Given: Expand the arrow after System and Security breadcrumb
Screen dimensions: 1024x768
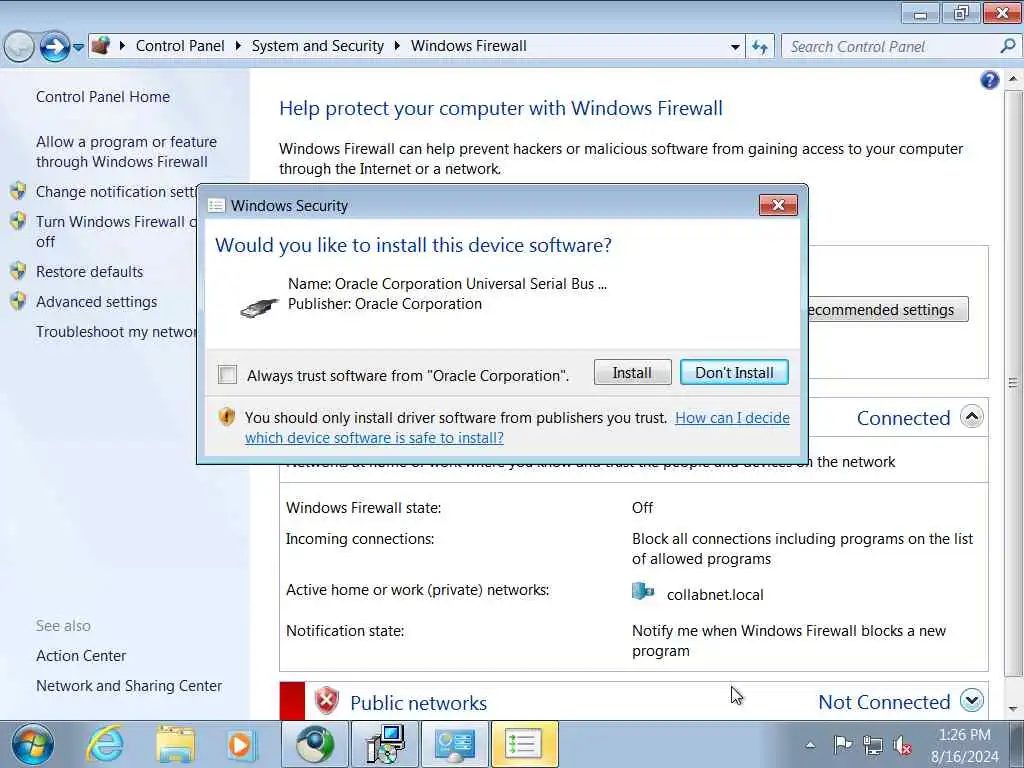Looking at the screenshot, I should (x=397, y=46).
